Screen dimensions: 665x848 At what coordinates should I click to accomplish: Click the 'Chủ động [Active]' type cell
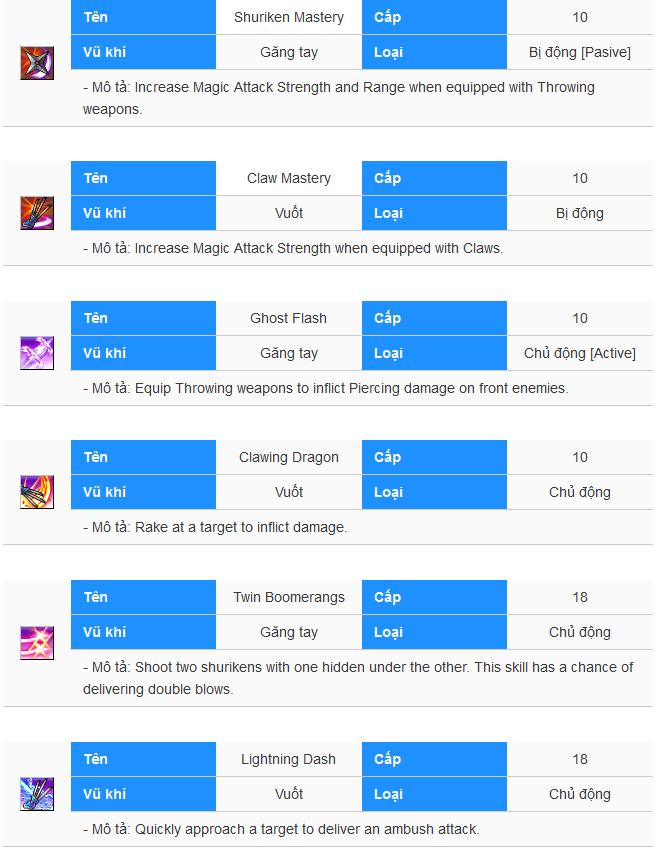coord(580,353)
